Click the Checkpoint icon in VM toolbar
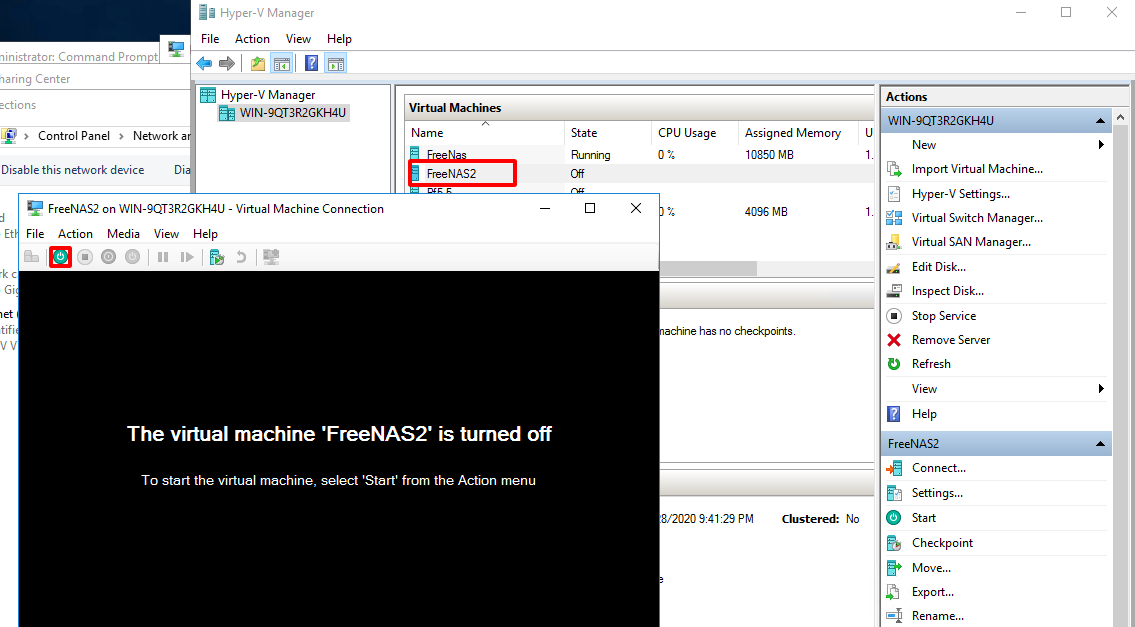1135x627 pixels. (217, 257)
